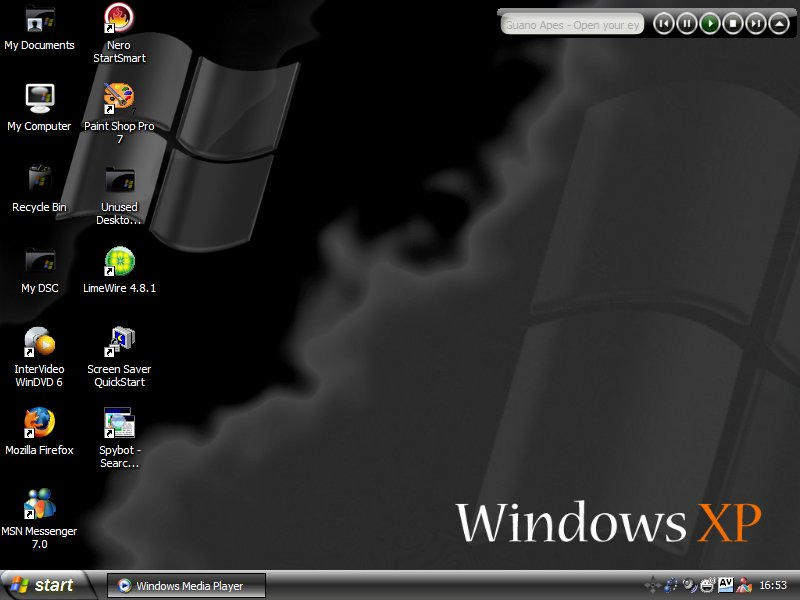Click the webcam-shaped tray icon
The width and height of the screenshot is (800, 600).
click(689, 585)
